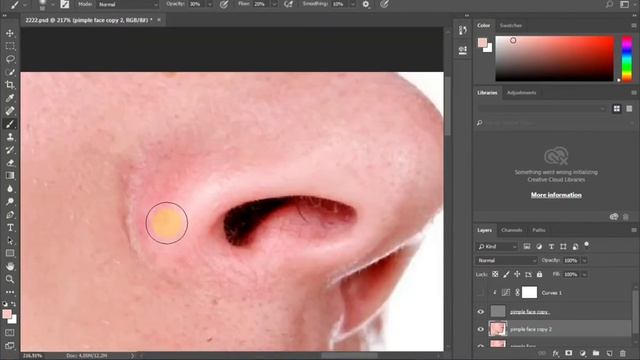
Task: Select the Quick Selection tool
Action: 10,72
